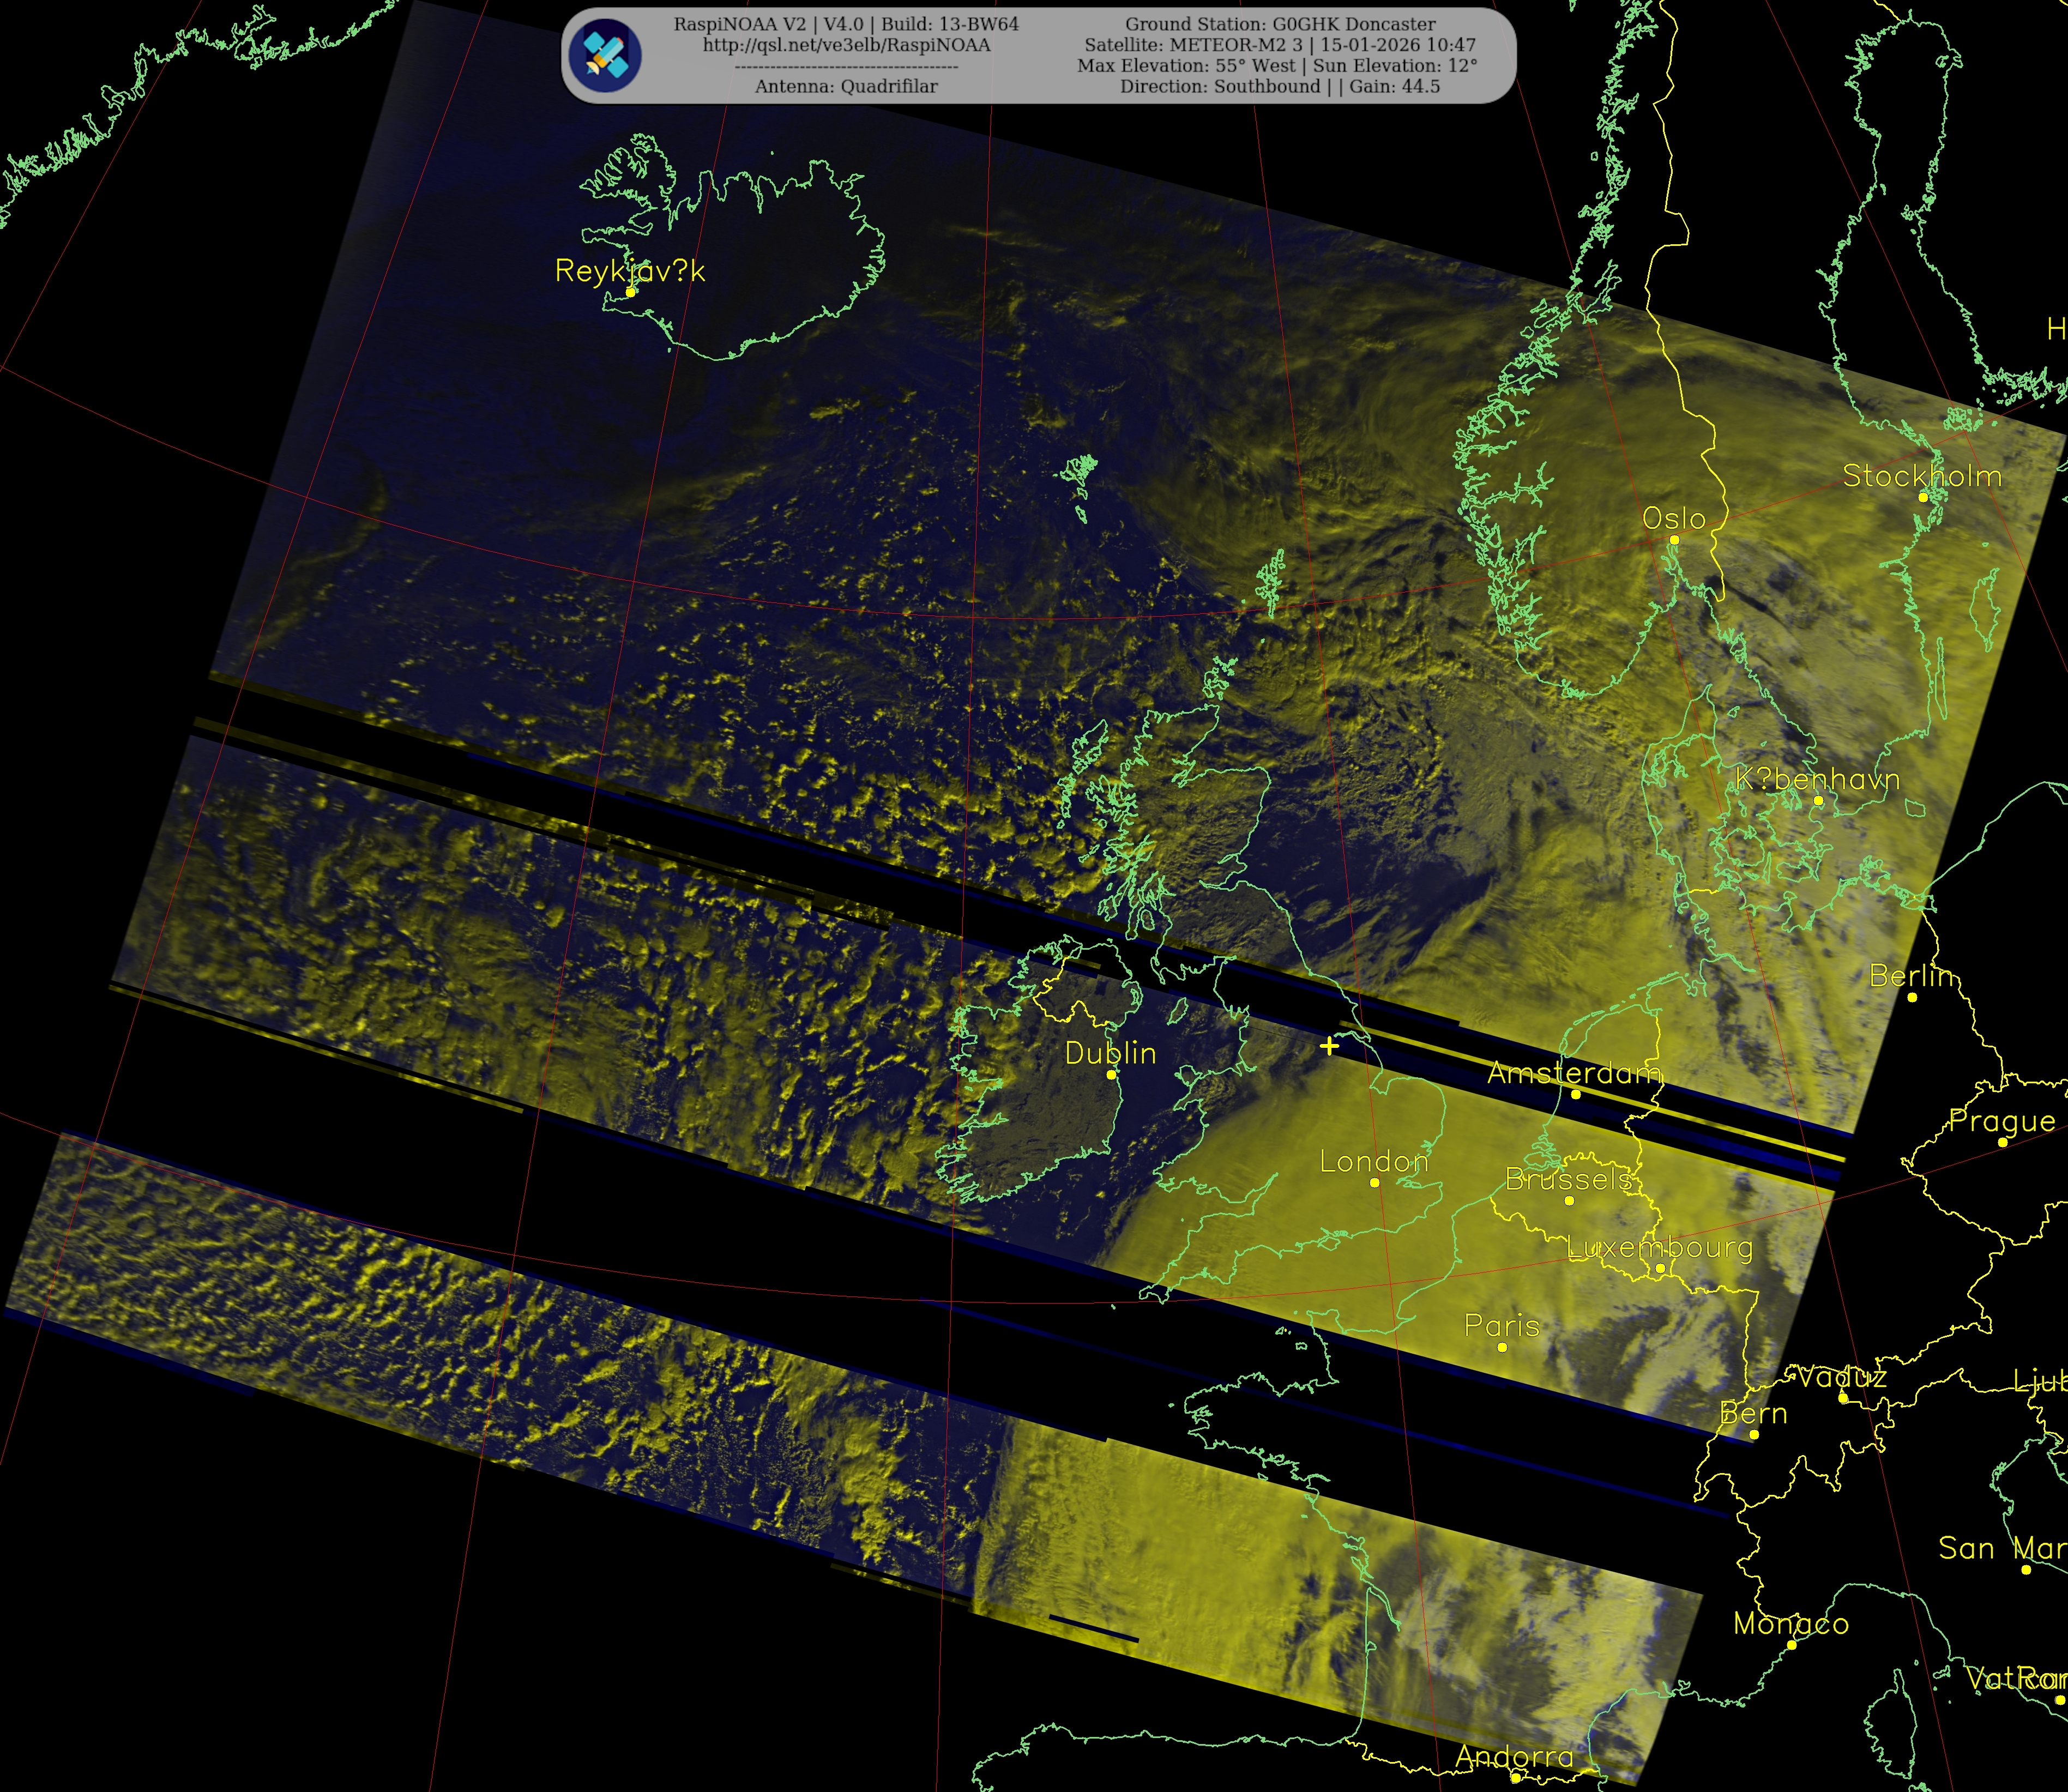Click the Dublin city dot marker

[1111, 1075]
